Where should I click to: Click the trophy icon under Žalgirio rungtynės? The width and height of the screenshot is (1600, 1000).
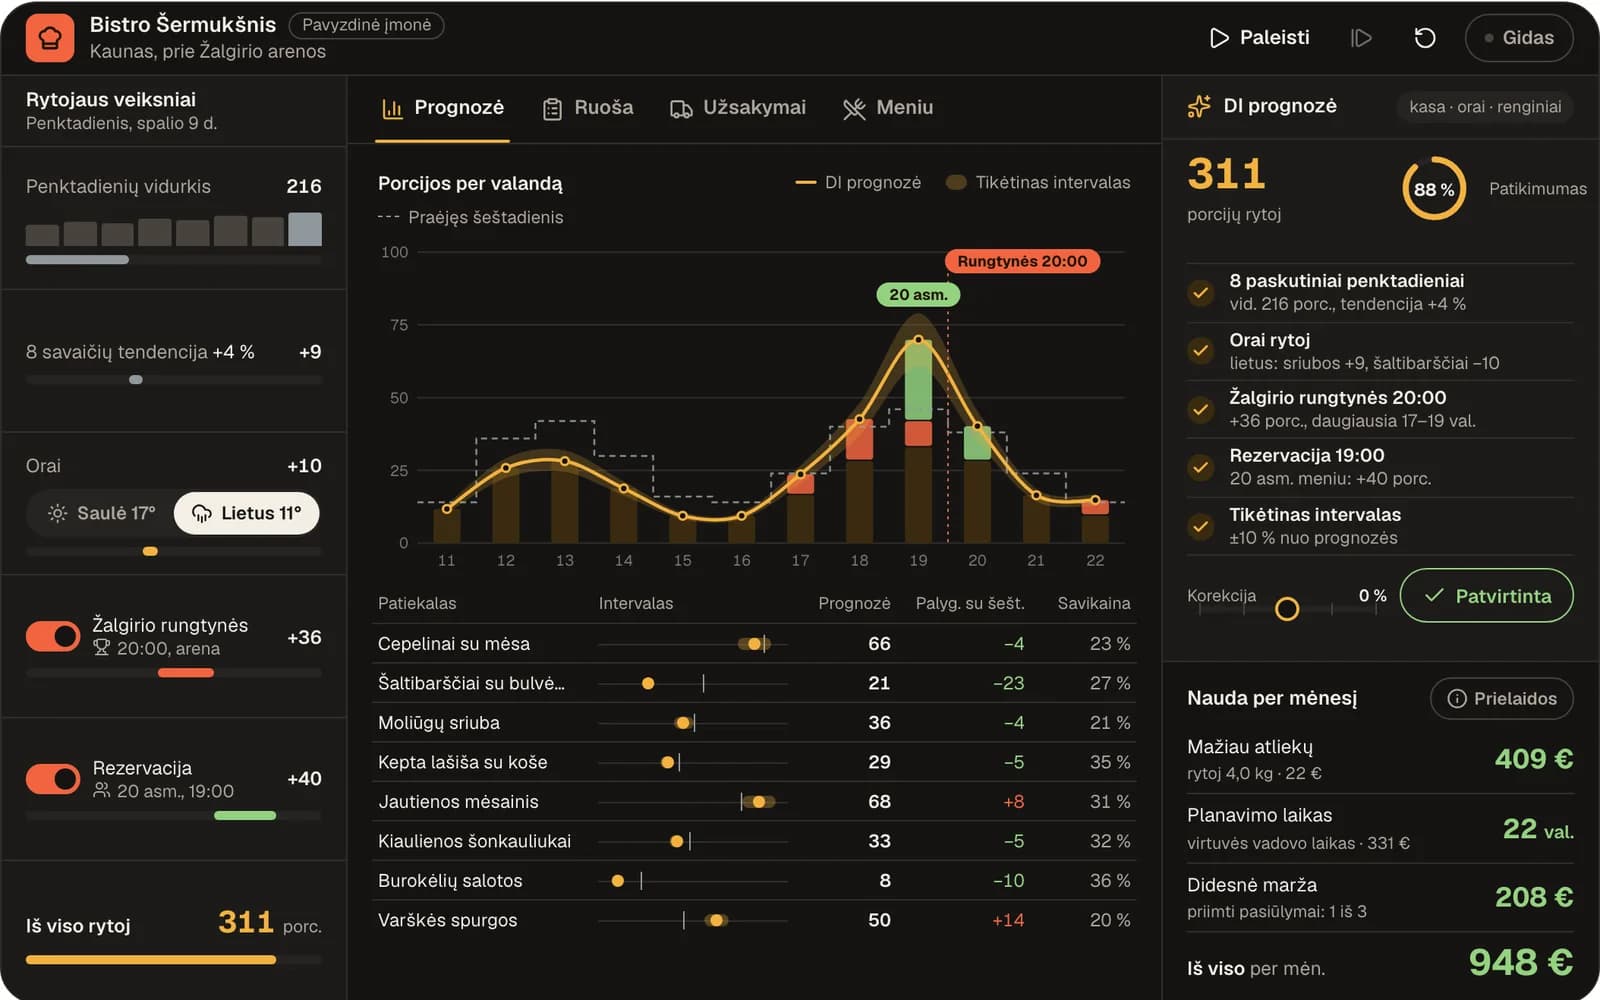[101, 648]
